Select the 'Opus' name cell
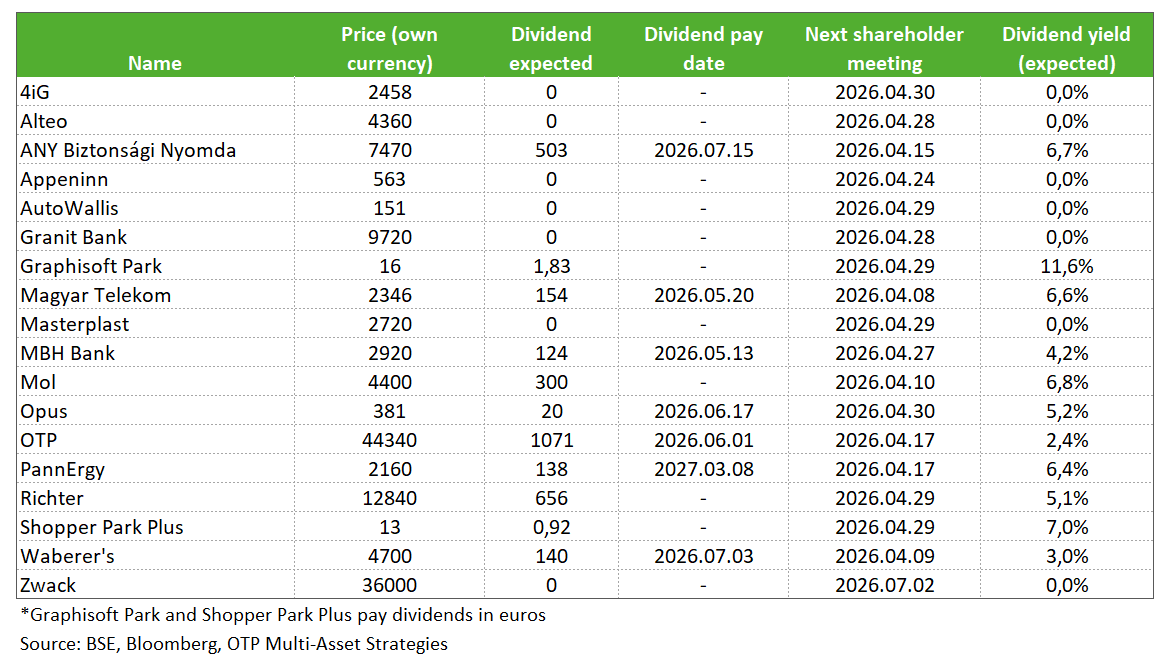This screenshot has height=657, width=1154. tap(155, 411)
